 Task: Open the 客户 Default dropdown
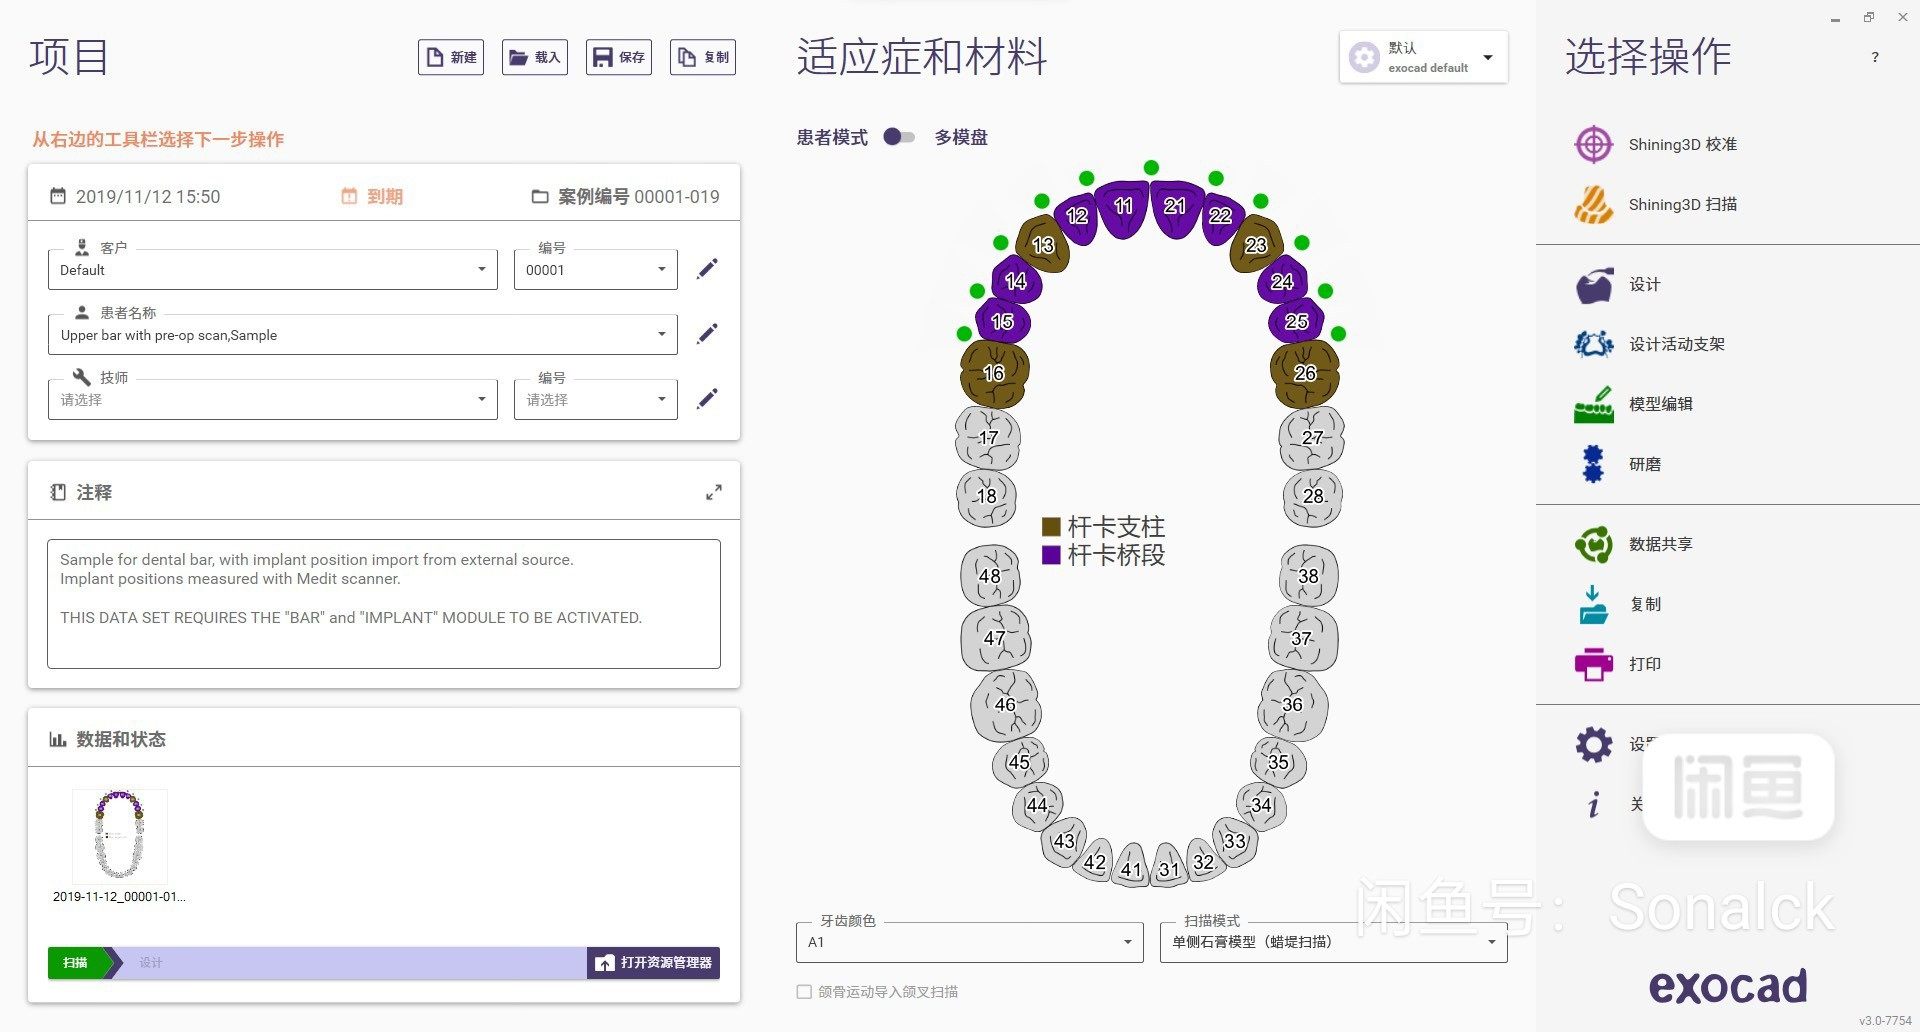click(x=272, y=269)
